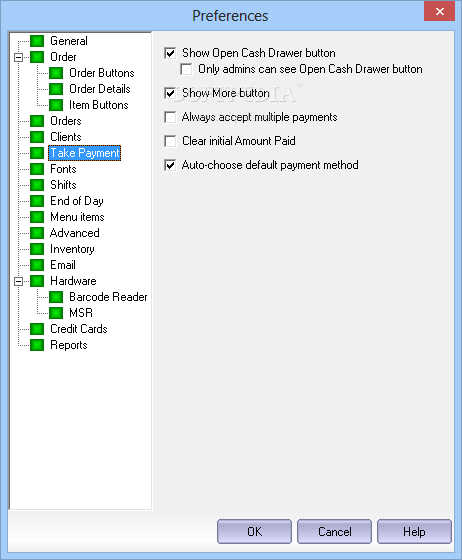Click the green icon beside Clients
This screenshot has width=462, height=560.
[x=37, y=137]
